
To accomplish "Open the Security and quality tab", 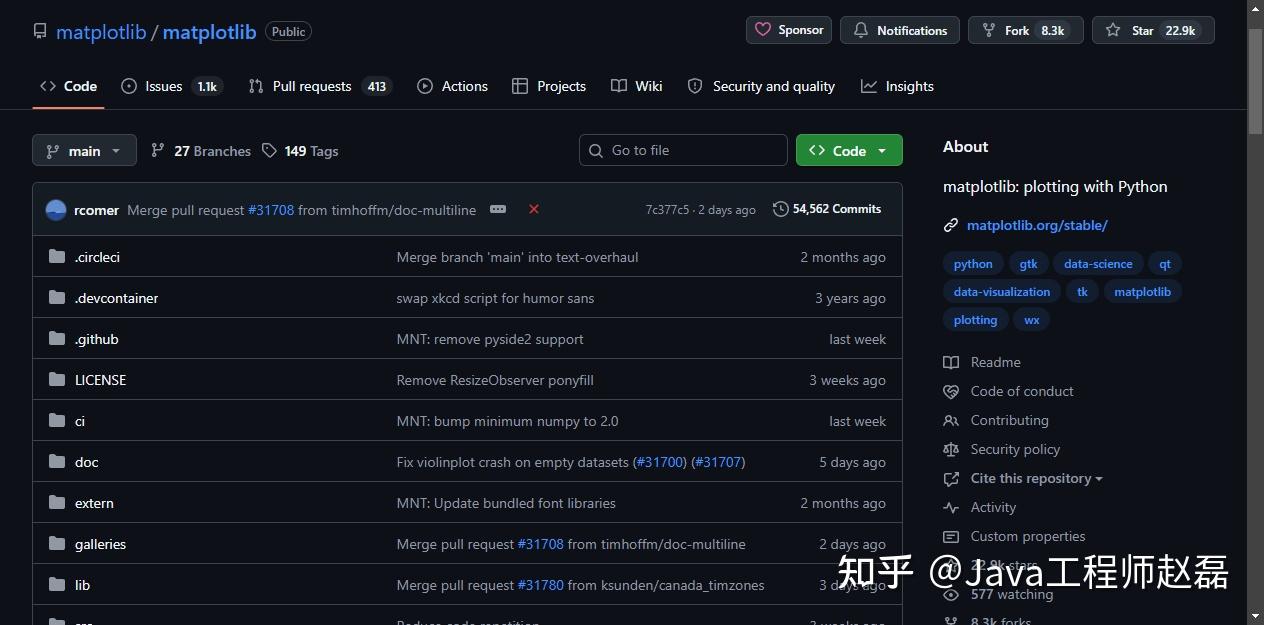I will pyautogui.click(x=762, y=86).
